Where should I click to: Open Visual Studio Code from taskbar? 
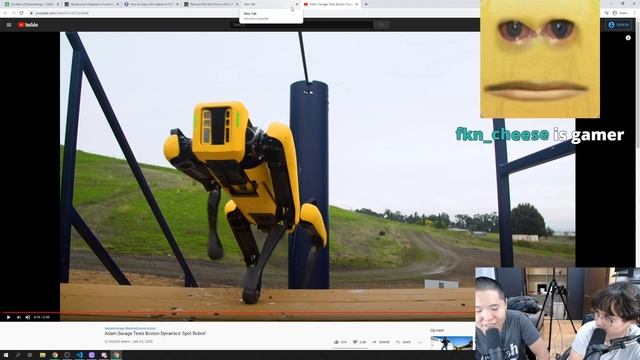click(x=79, y=355)
